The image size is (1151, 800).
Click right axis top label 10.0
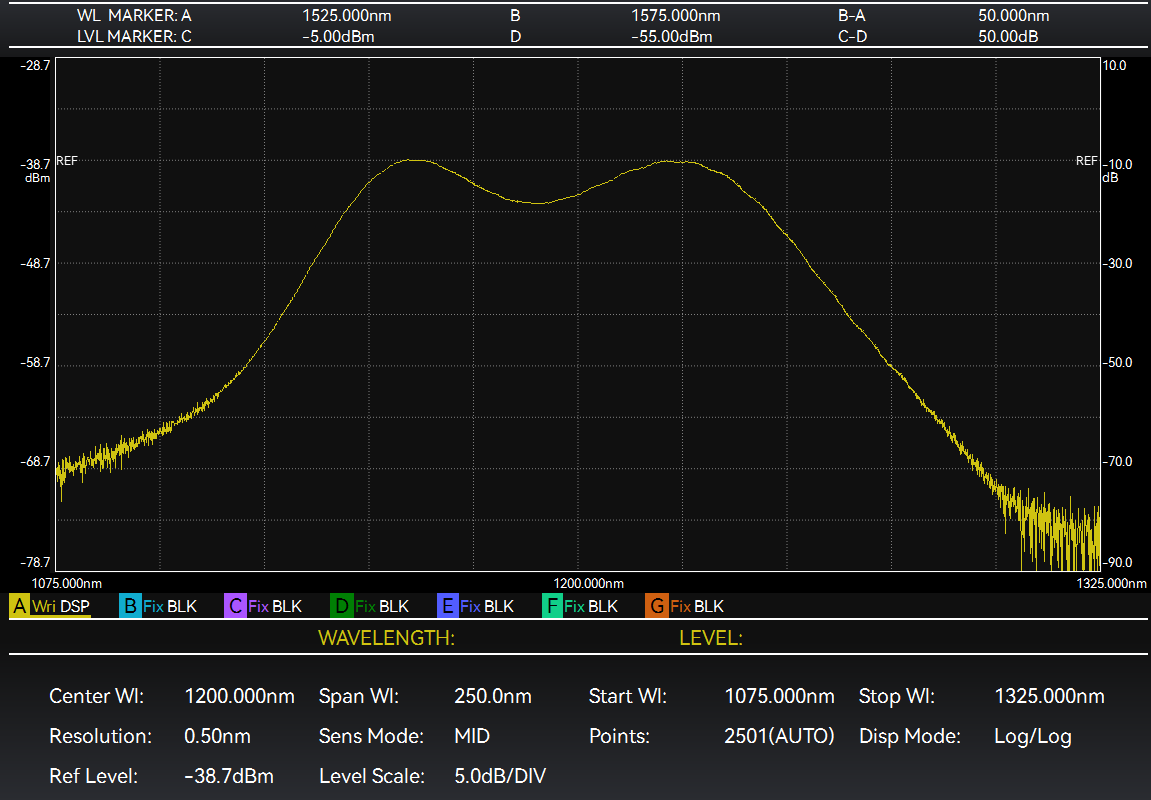(1114, 65)
